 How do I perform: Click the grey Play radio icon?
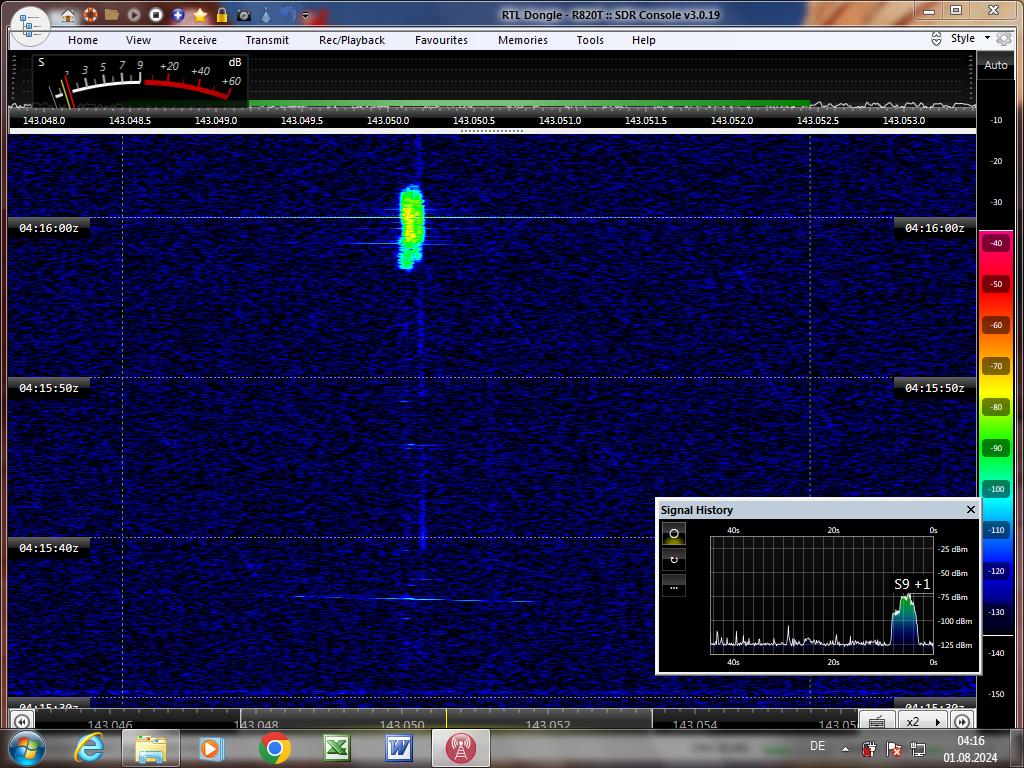[x=134, y=14]
